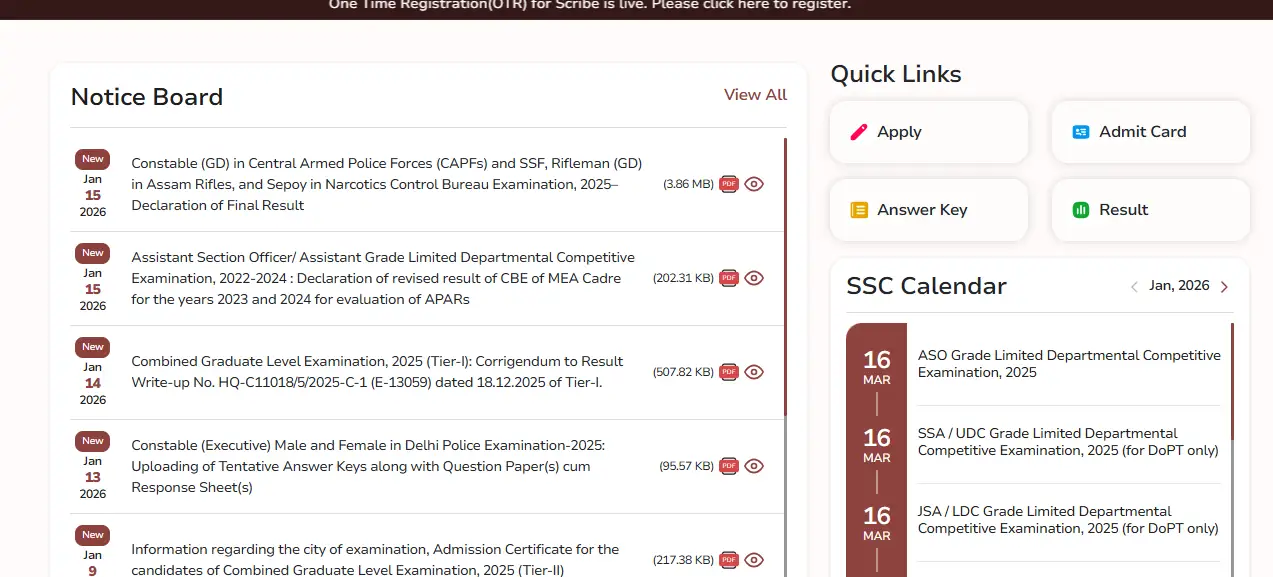Viewport: 1273px width, 577px height.
Task: Preview the ASO MEA Cadre revised result notice
Action: click(x=754, y=278)
